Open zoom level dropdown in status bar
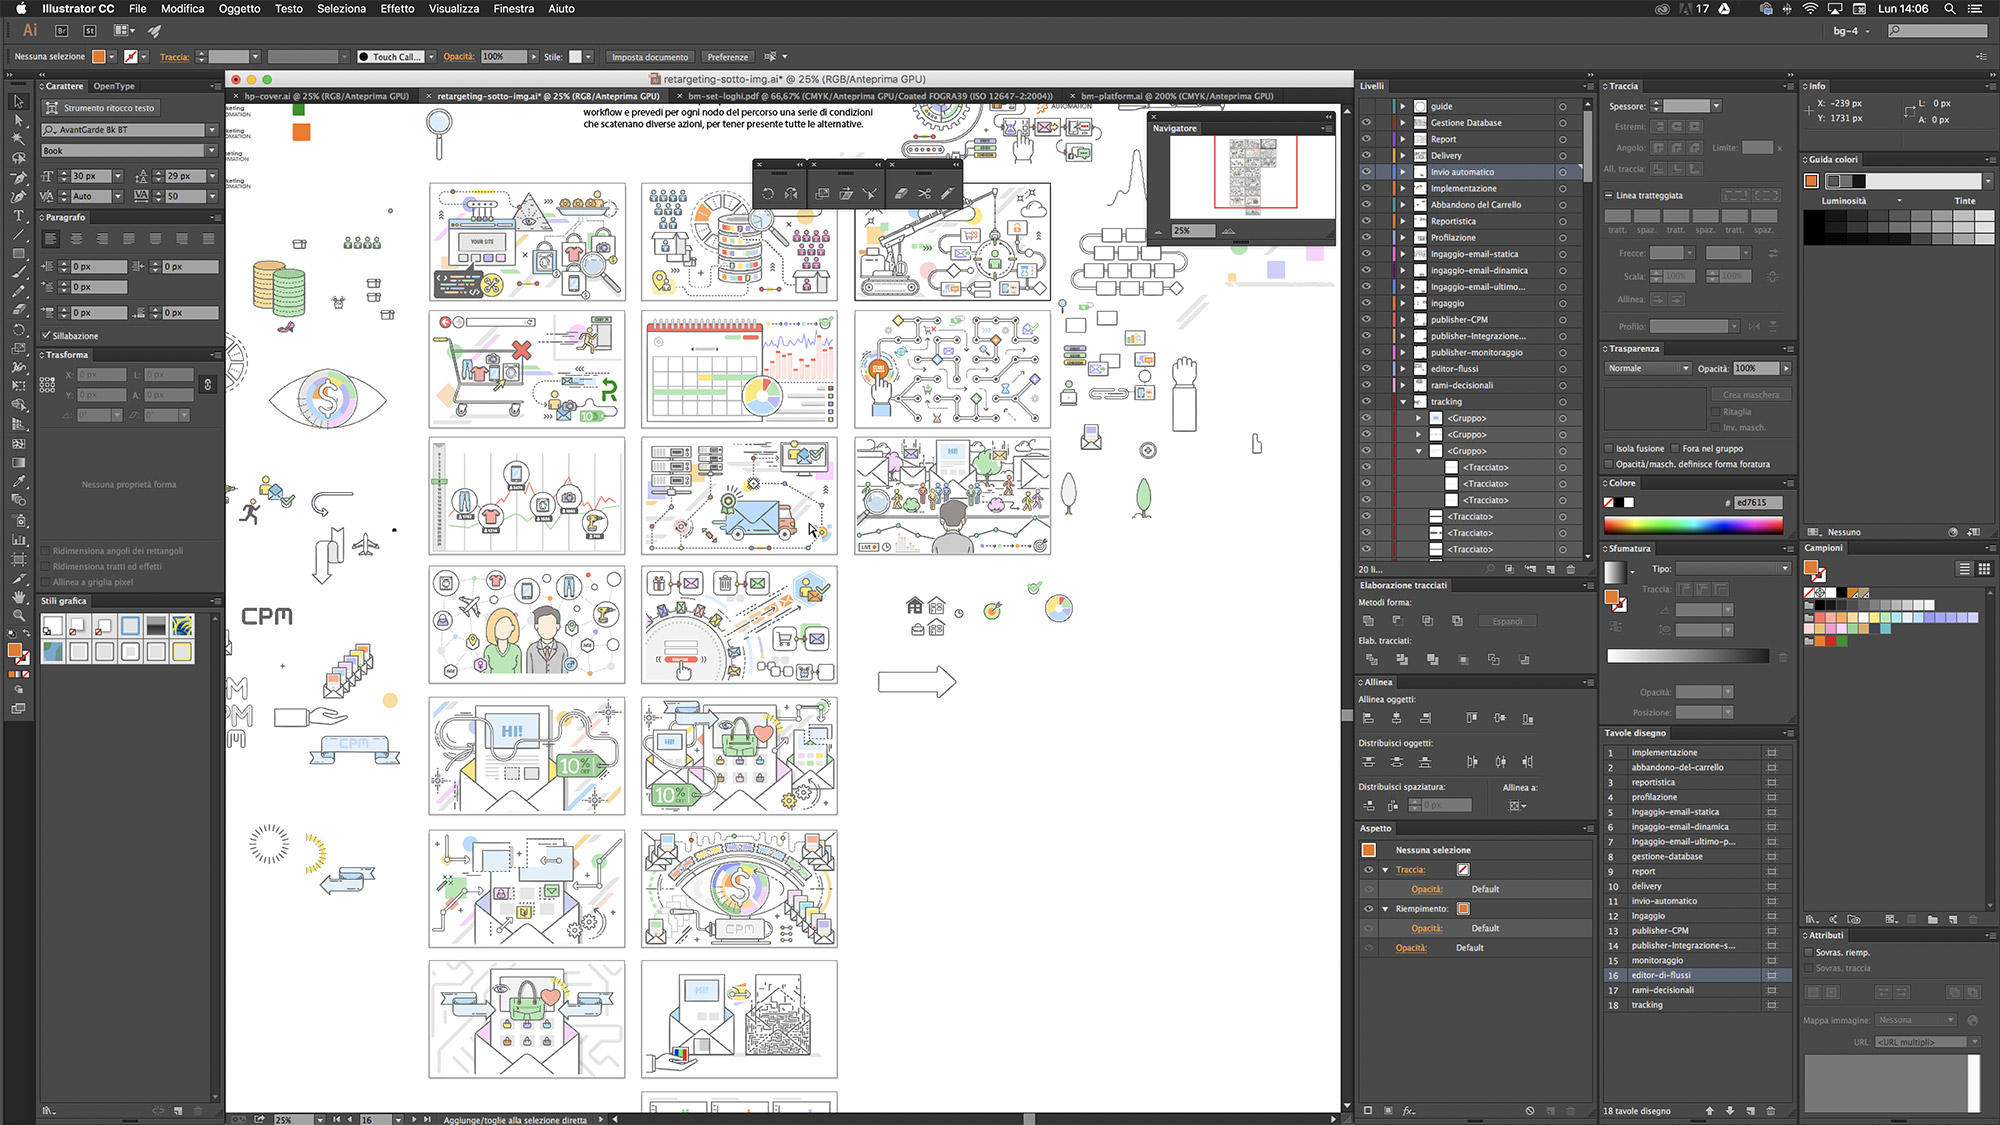This screenshot has height=1125, width=2000. click(320, 1119)
